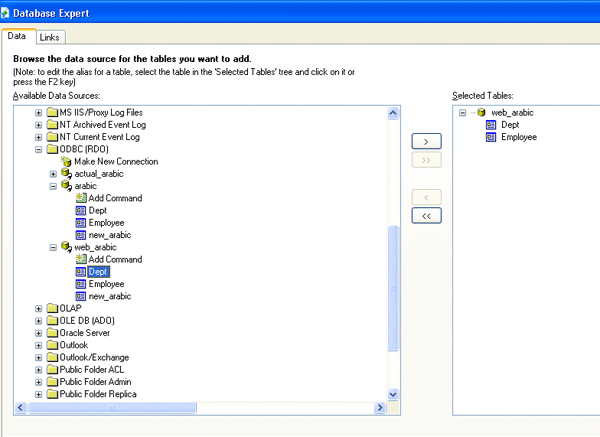Collapse the ODBC (RDO) folder
Screen dimensions: 600x437
pos(39,149)
